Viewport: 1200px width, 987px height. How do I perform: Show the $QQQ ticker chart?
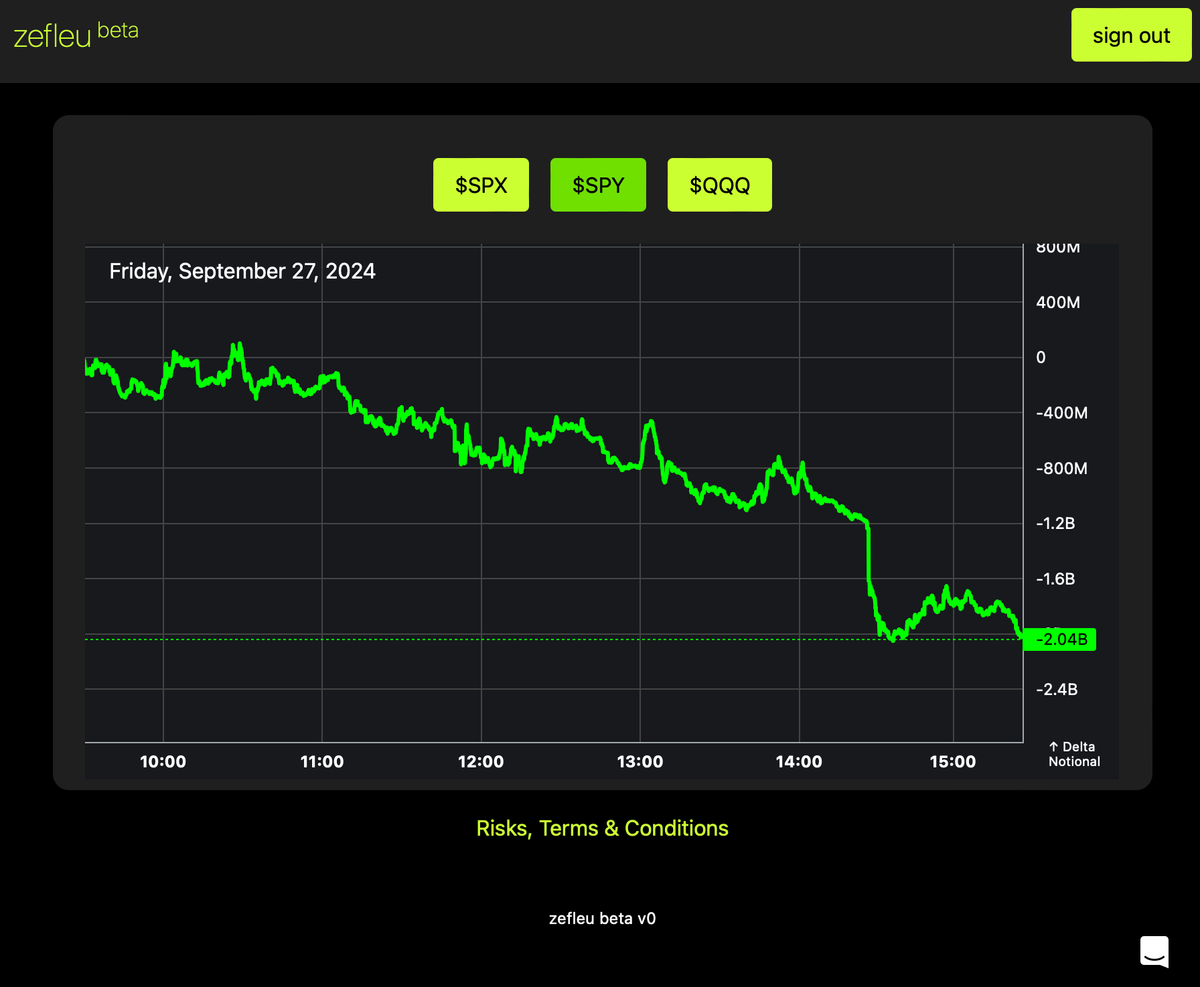pyautogui.click(x=719, y=185)
